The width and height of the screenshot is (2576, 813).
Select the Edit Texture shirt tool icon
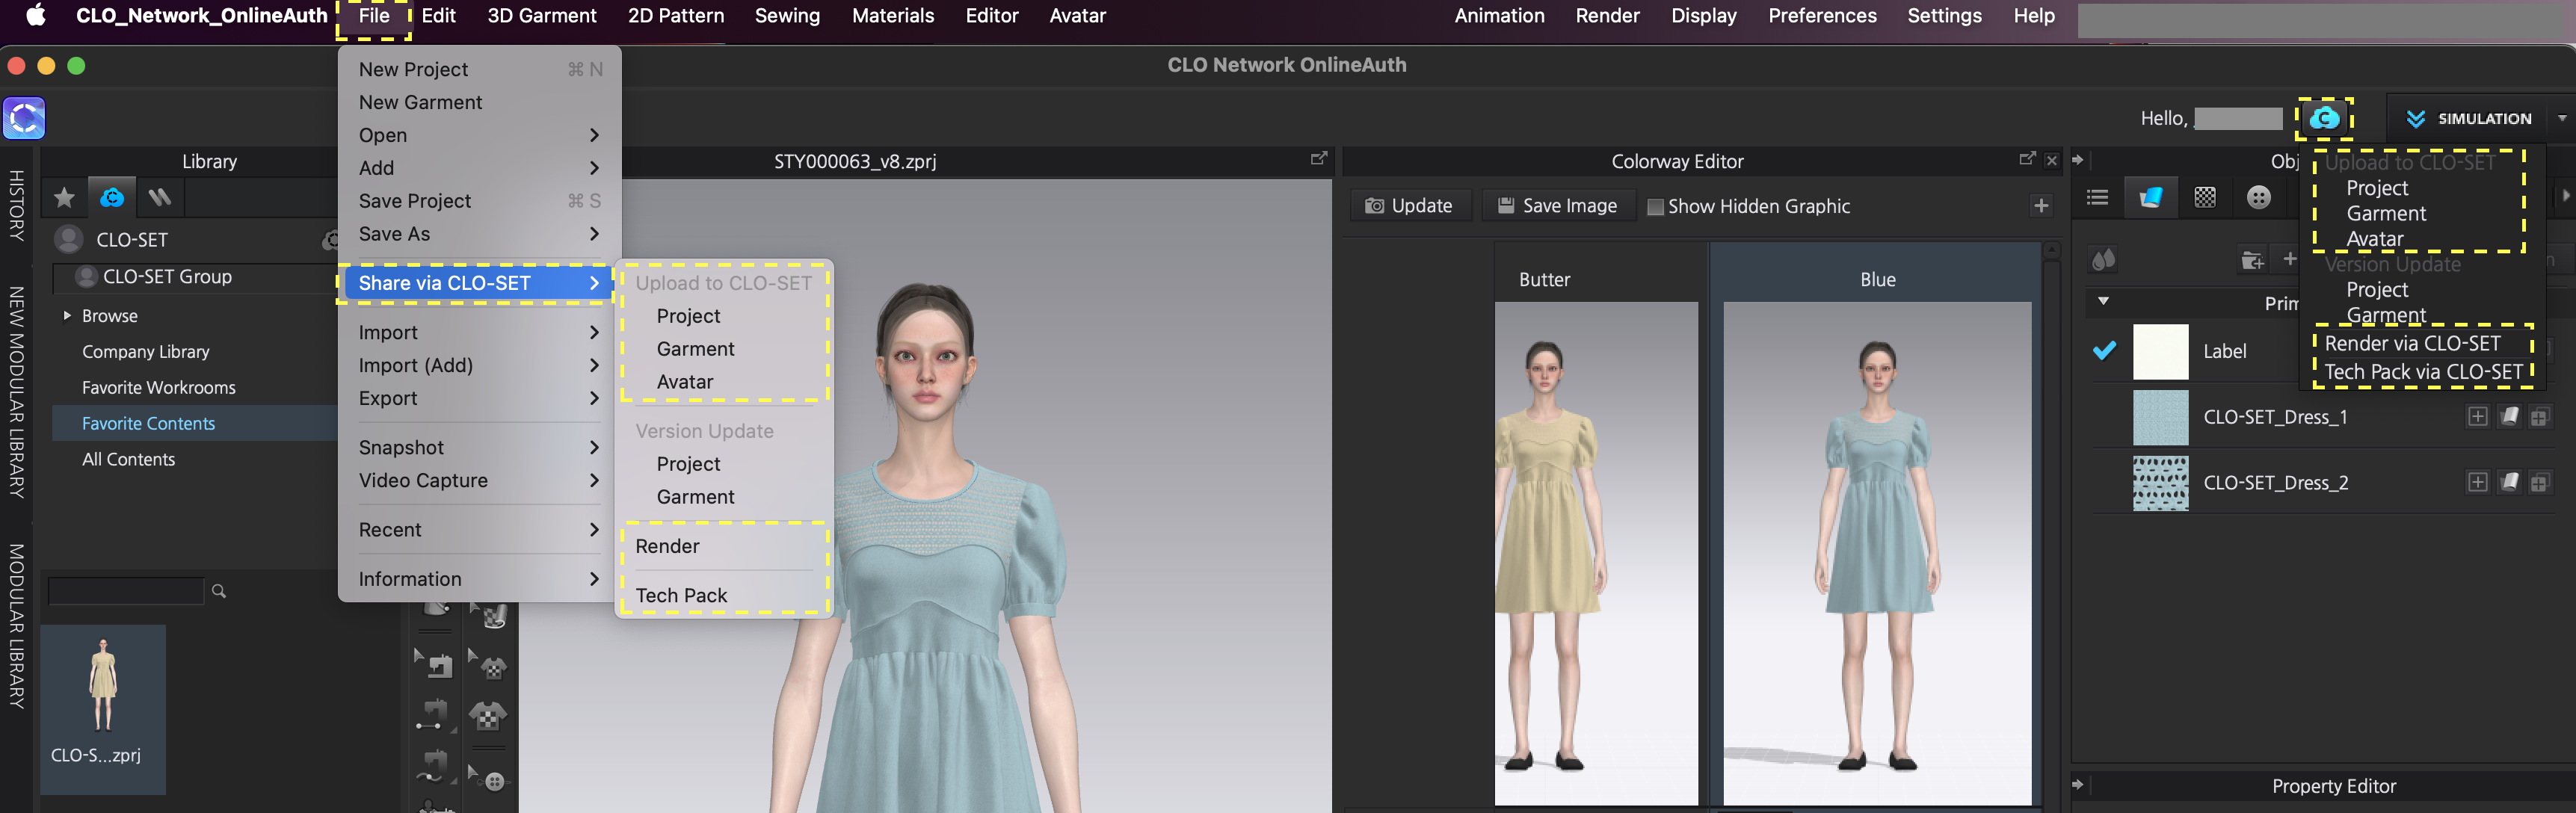click(488, 664)
